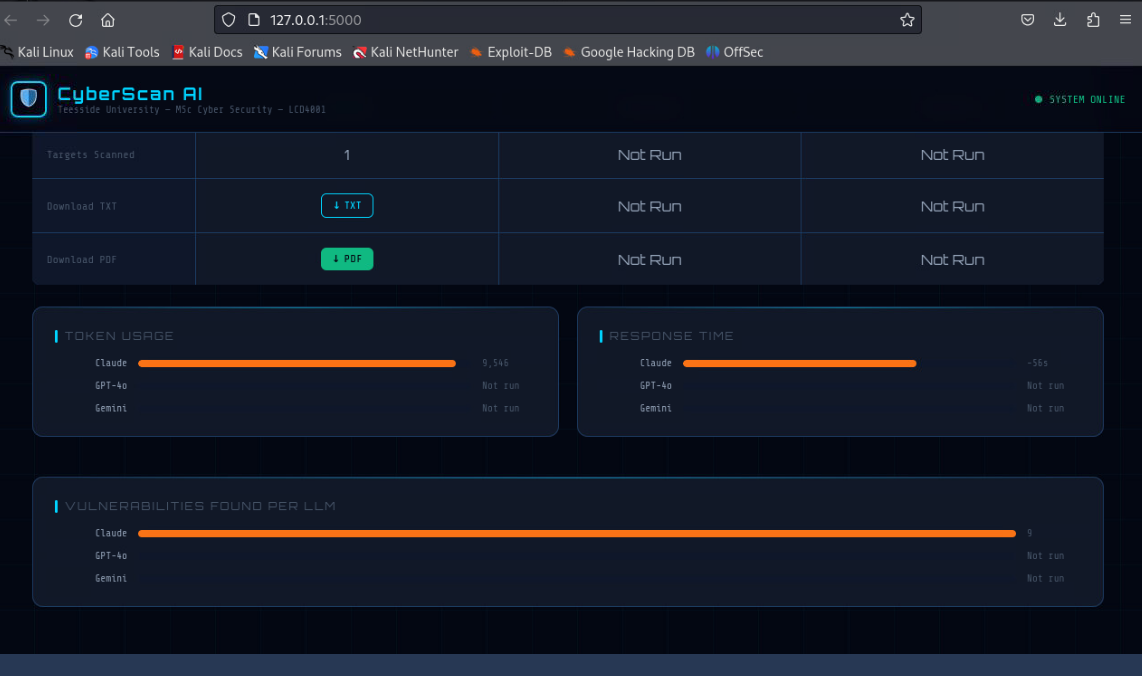The width and height of the screenshot is (1142, 676).
Task: Open the downloads panel
Action: click(x=1060, y=20)
